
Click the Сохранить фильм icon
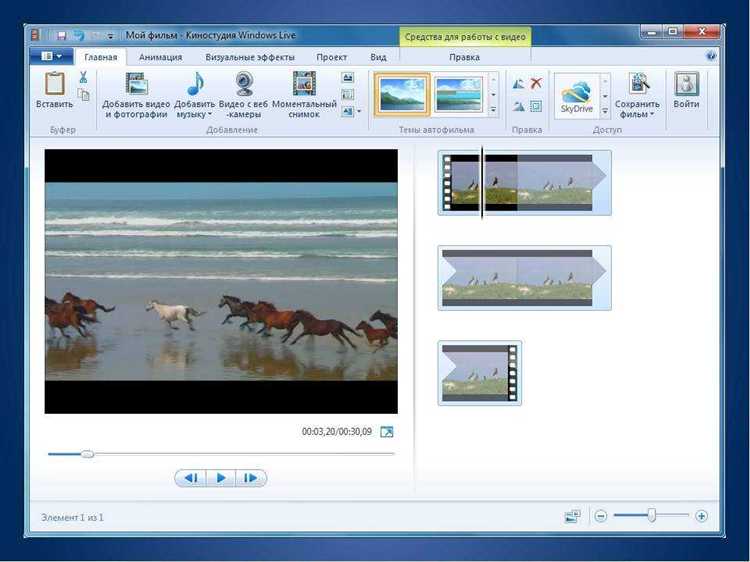coord(638,84)
